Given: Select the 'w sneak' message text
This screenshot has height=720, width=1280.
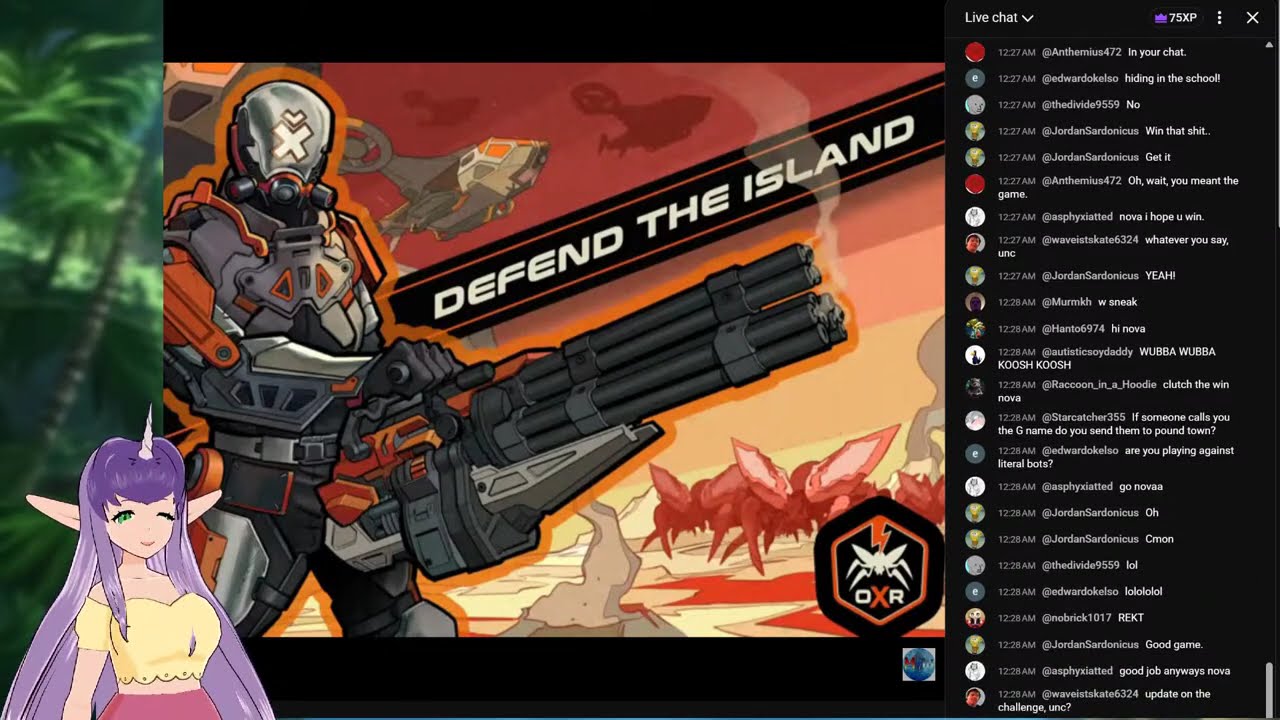Looking at the screenshot, I should (1118, 302).
